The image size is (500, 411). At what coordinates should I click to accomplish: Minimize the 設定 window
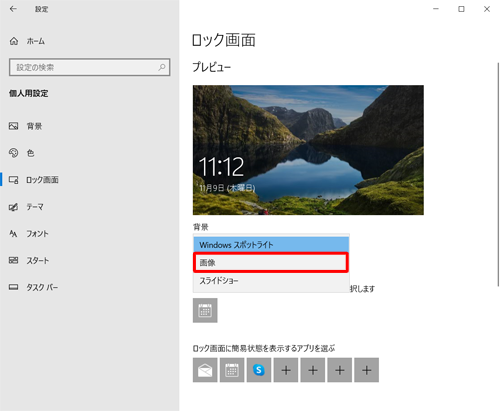point(436,9)
